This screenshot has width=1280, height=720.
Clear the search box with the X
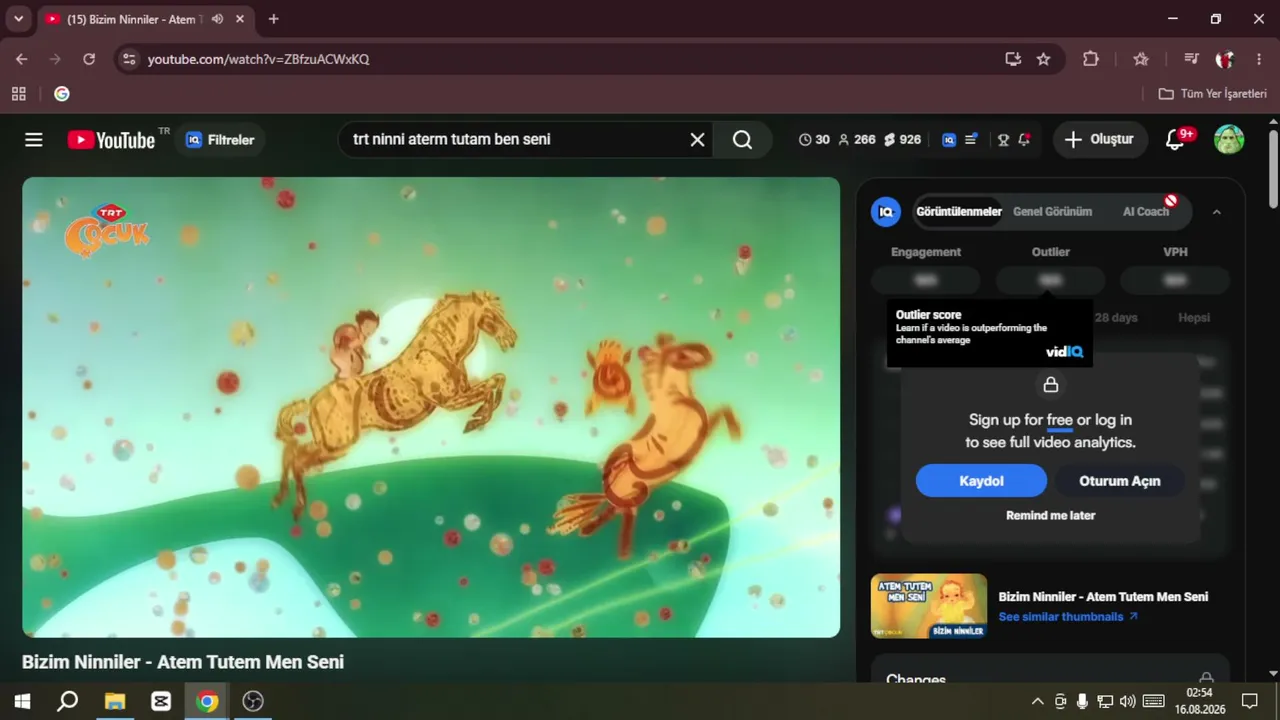click(x=698, y=140)
